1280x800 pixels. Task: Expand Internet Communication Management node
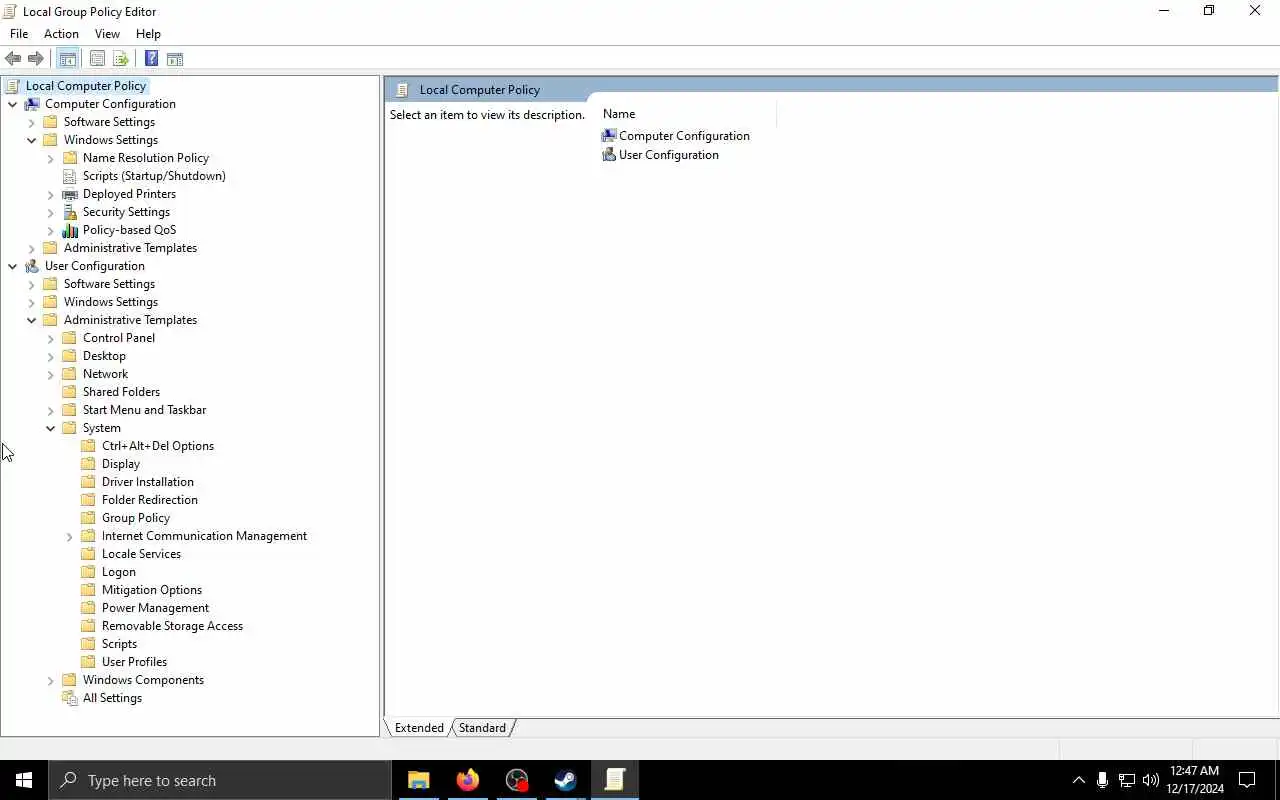70,536
